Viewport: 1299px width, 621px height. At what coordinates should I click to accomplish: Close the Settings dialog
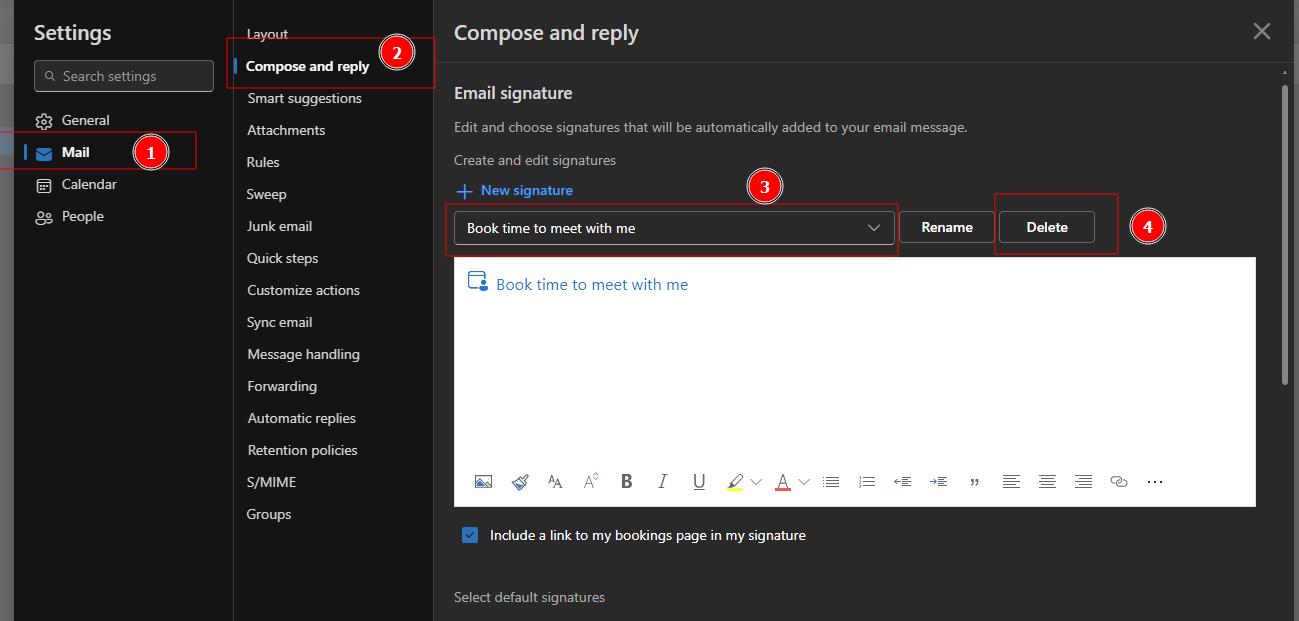(x=1262, y=31)
